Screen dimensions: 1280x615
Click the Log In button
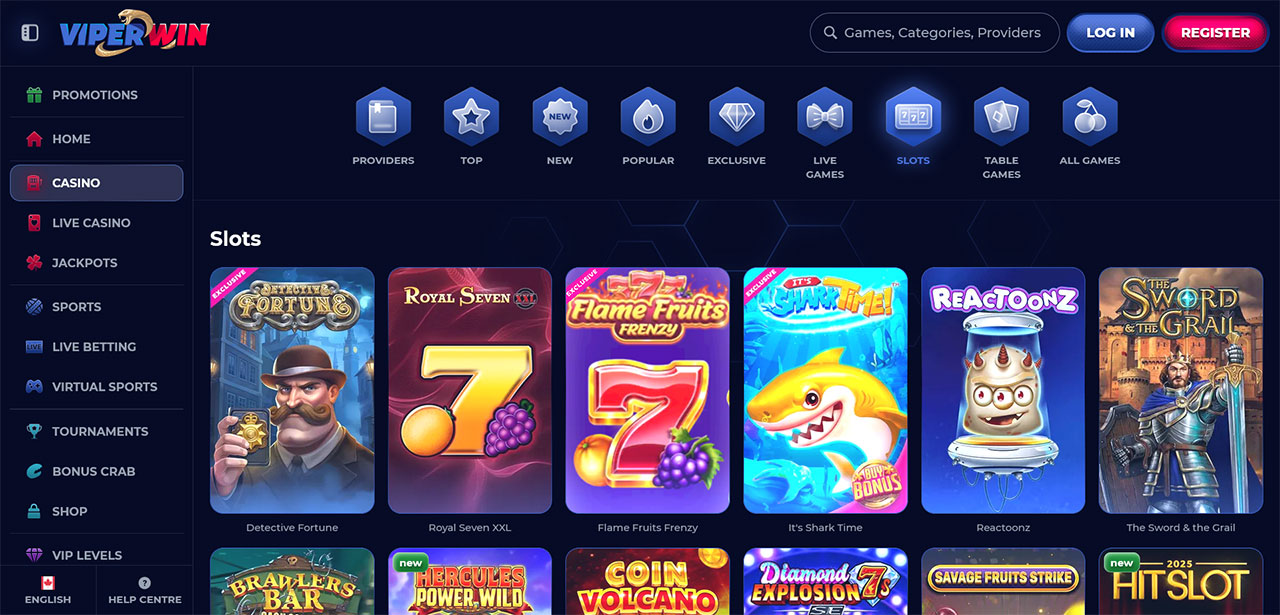point(1111,32)
